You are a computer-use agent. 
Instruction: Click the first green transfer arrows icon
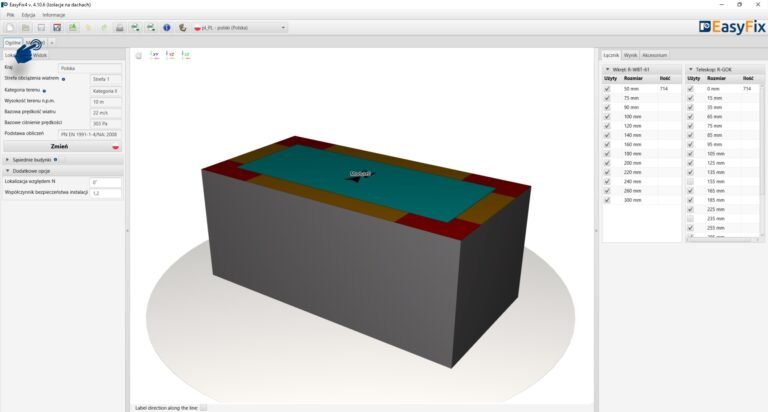pyautogui.click(x=135, y=28)
